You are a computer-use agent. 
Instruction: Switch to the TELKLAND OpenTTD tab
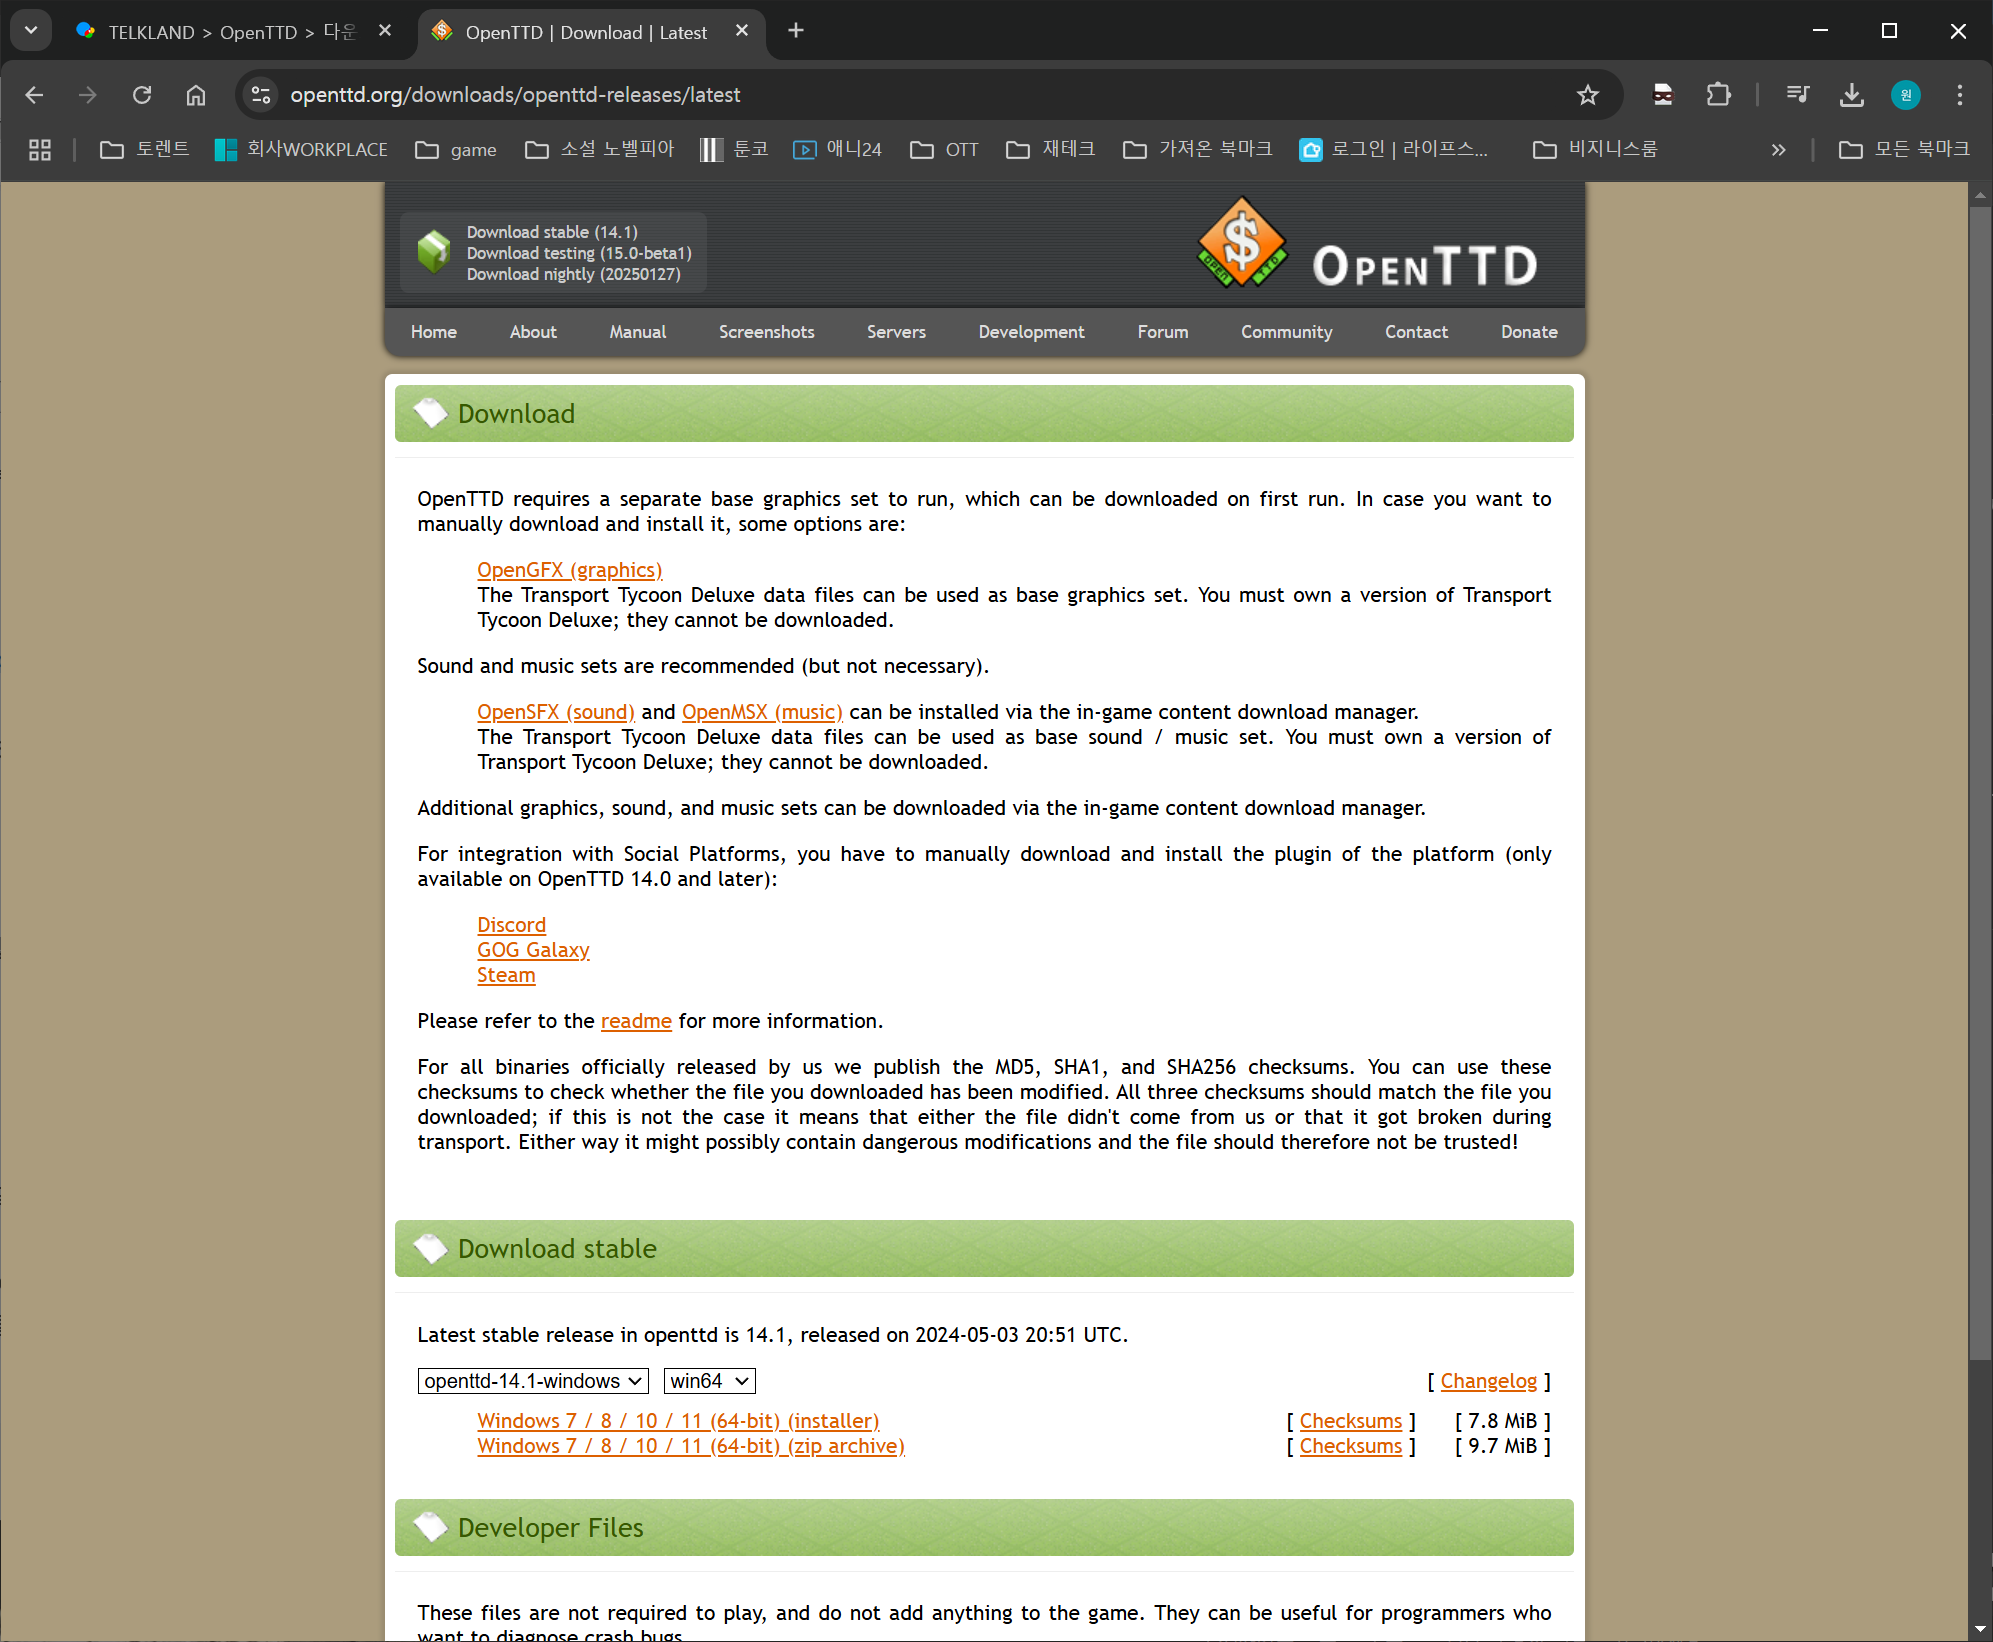(x=215, y=32)
